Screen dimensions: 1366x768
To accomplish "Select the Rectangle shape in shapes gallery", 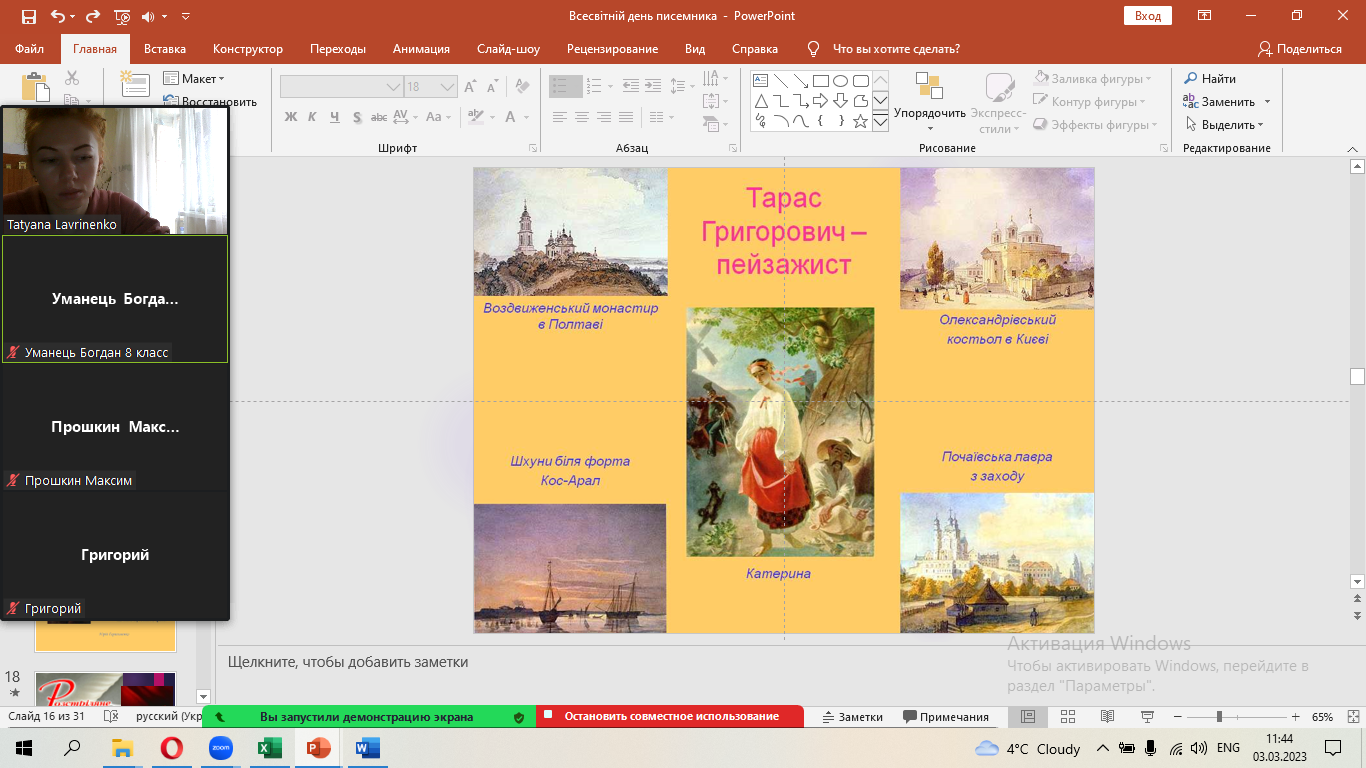I will coord(821,81).
